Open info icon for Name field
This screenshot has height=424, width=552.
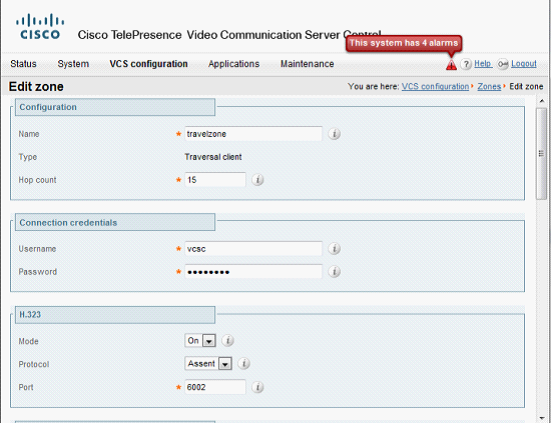[x=334, y=134]
